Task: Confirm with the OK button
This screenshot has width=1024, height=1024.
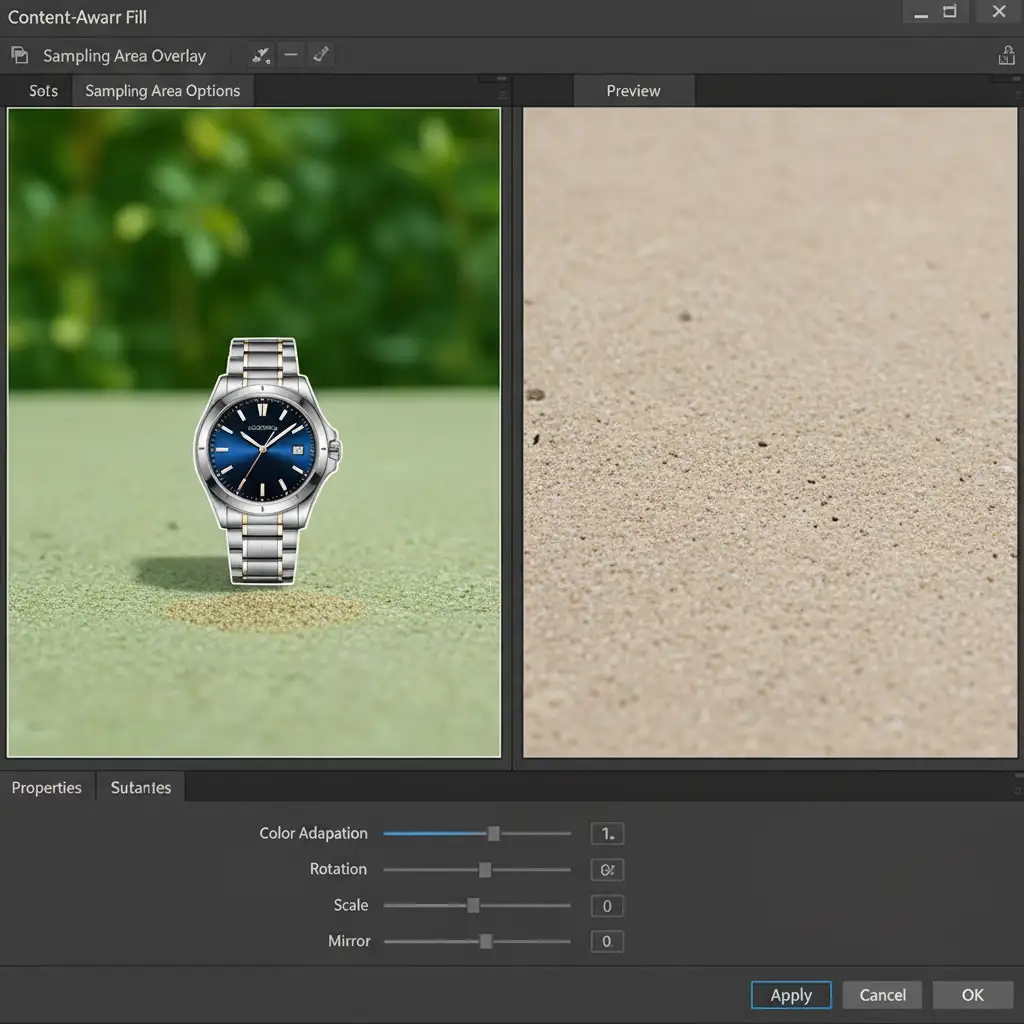Action: pyautogui.click(x=972, y=995)
